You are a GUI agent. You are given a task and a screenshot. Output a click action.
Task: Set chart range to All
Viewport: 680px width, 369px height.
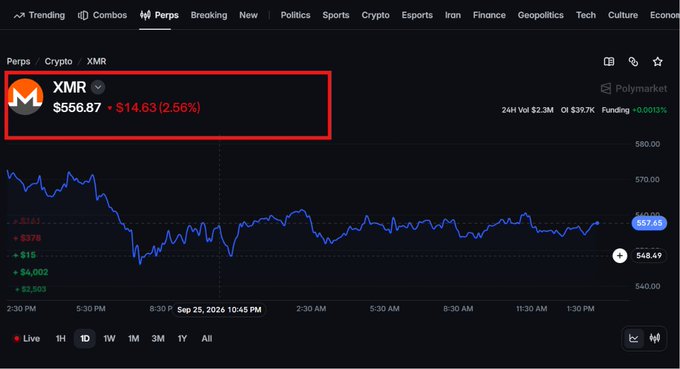(x=207, y=339)
